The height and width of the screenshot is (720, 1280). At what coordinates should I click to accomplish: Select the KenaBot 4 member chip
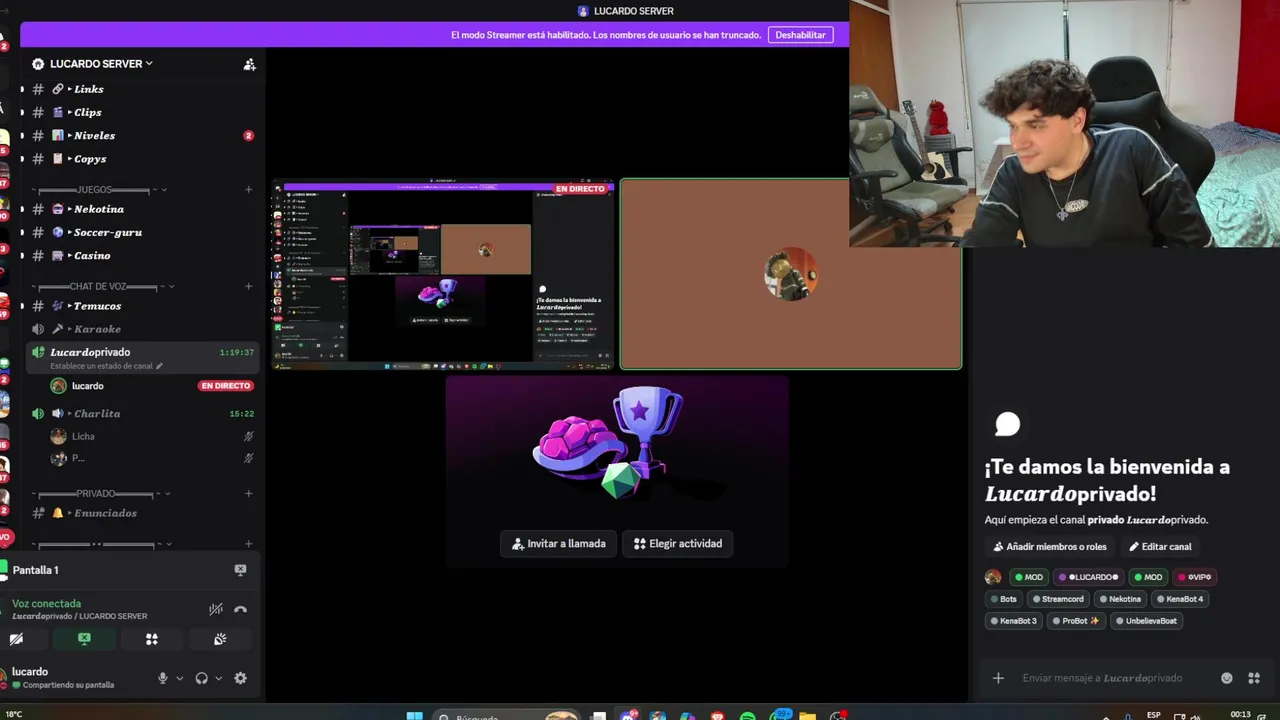click(x=1179, y=599)
